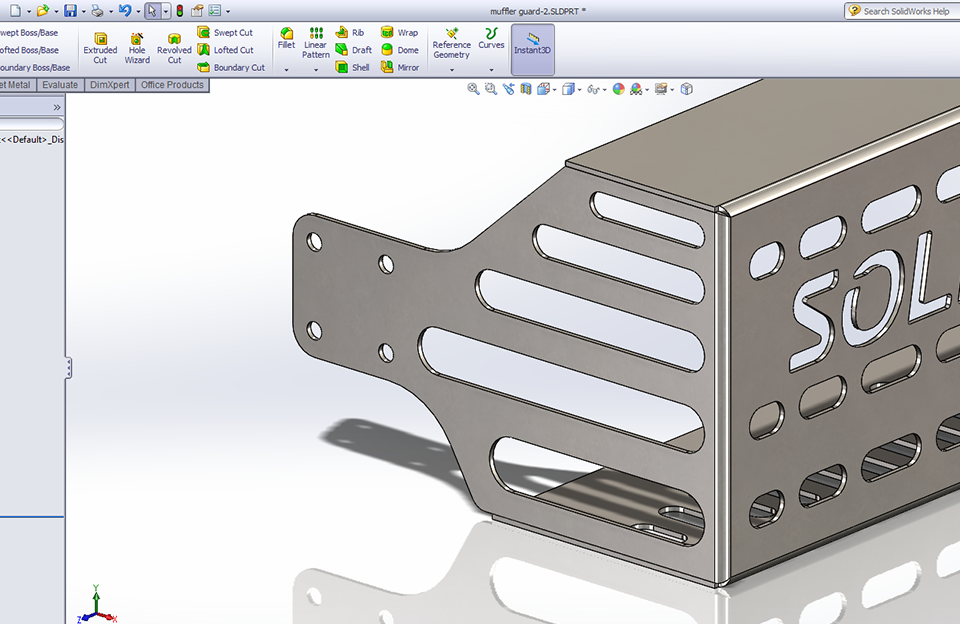Expand the Fillet dropdown arrow

(x=286, y=70)
